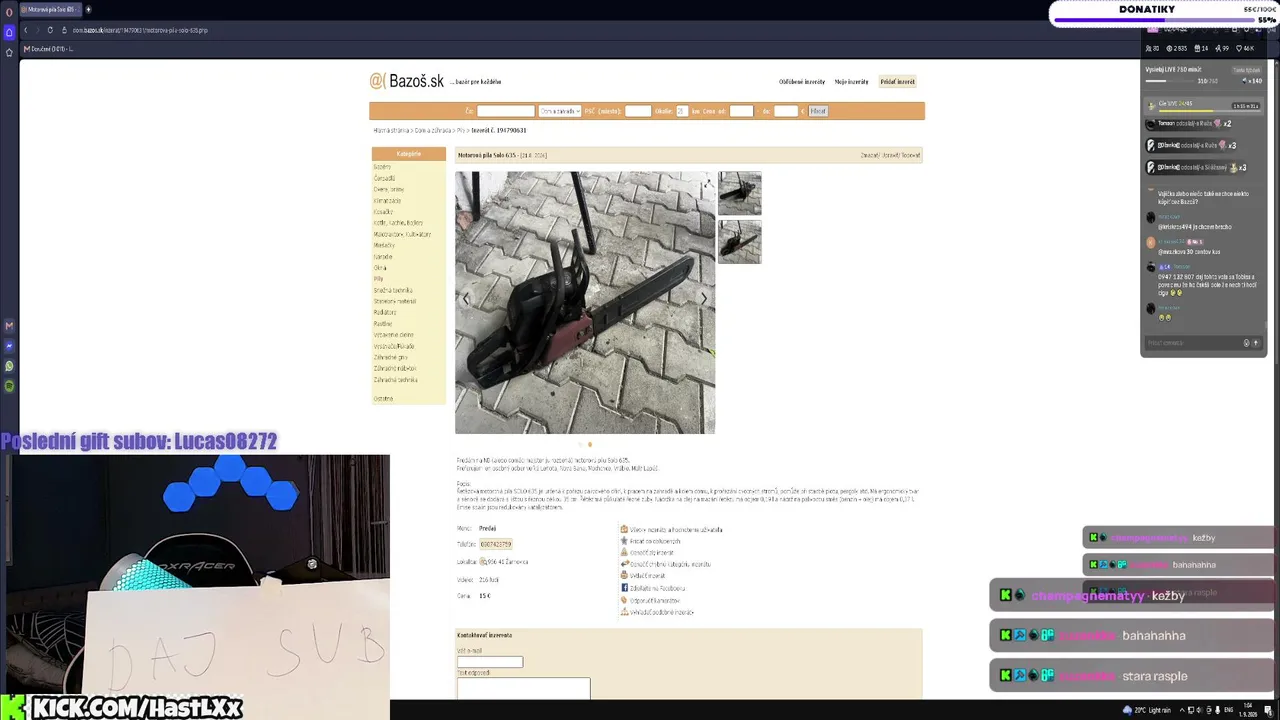Open the category dropdown in the search bar
This screenshot has height=720, width=1280.
559,111
